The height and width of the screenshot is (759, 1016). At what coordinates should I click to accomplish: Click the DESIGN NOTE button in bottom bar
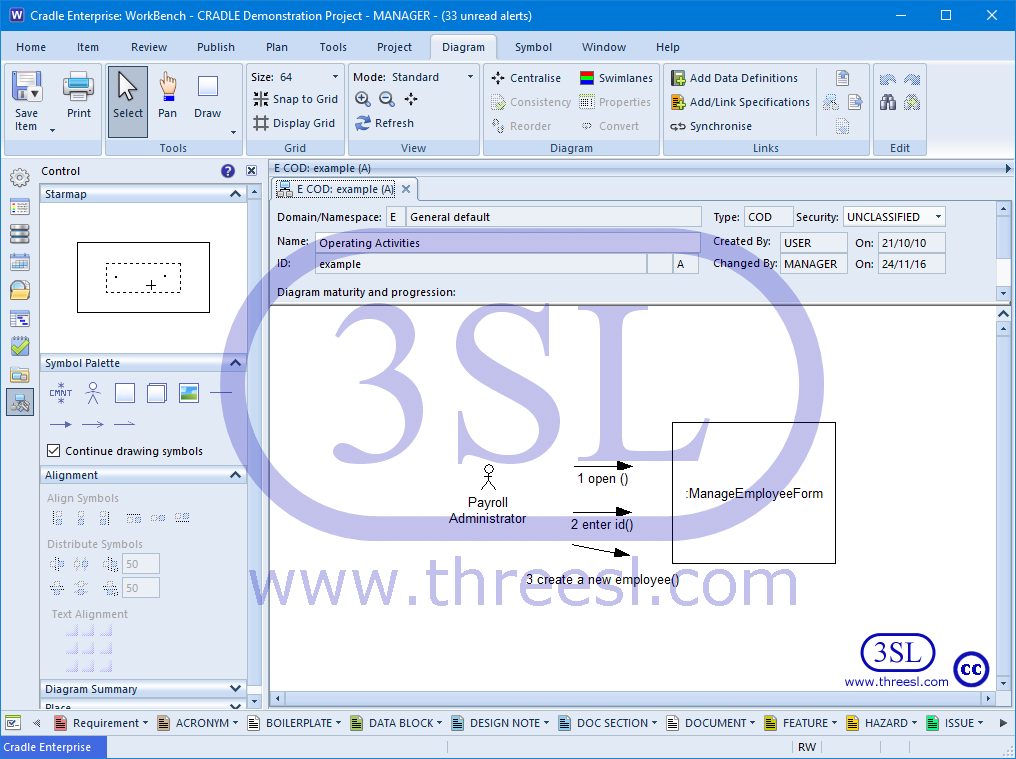coord(500,723)
